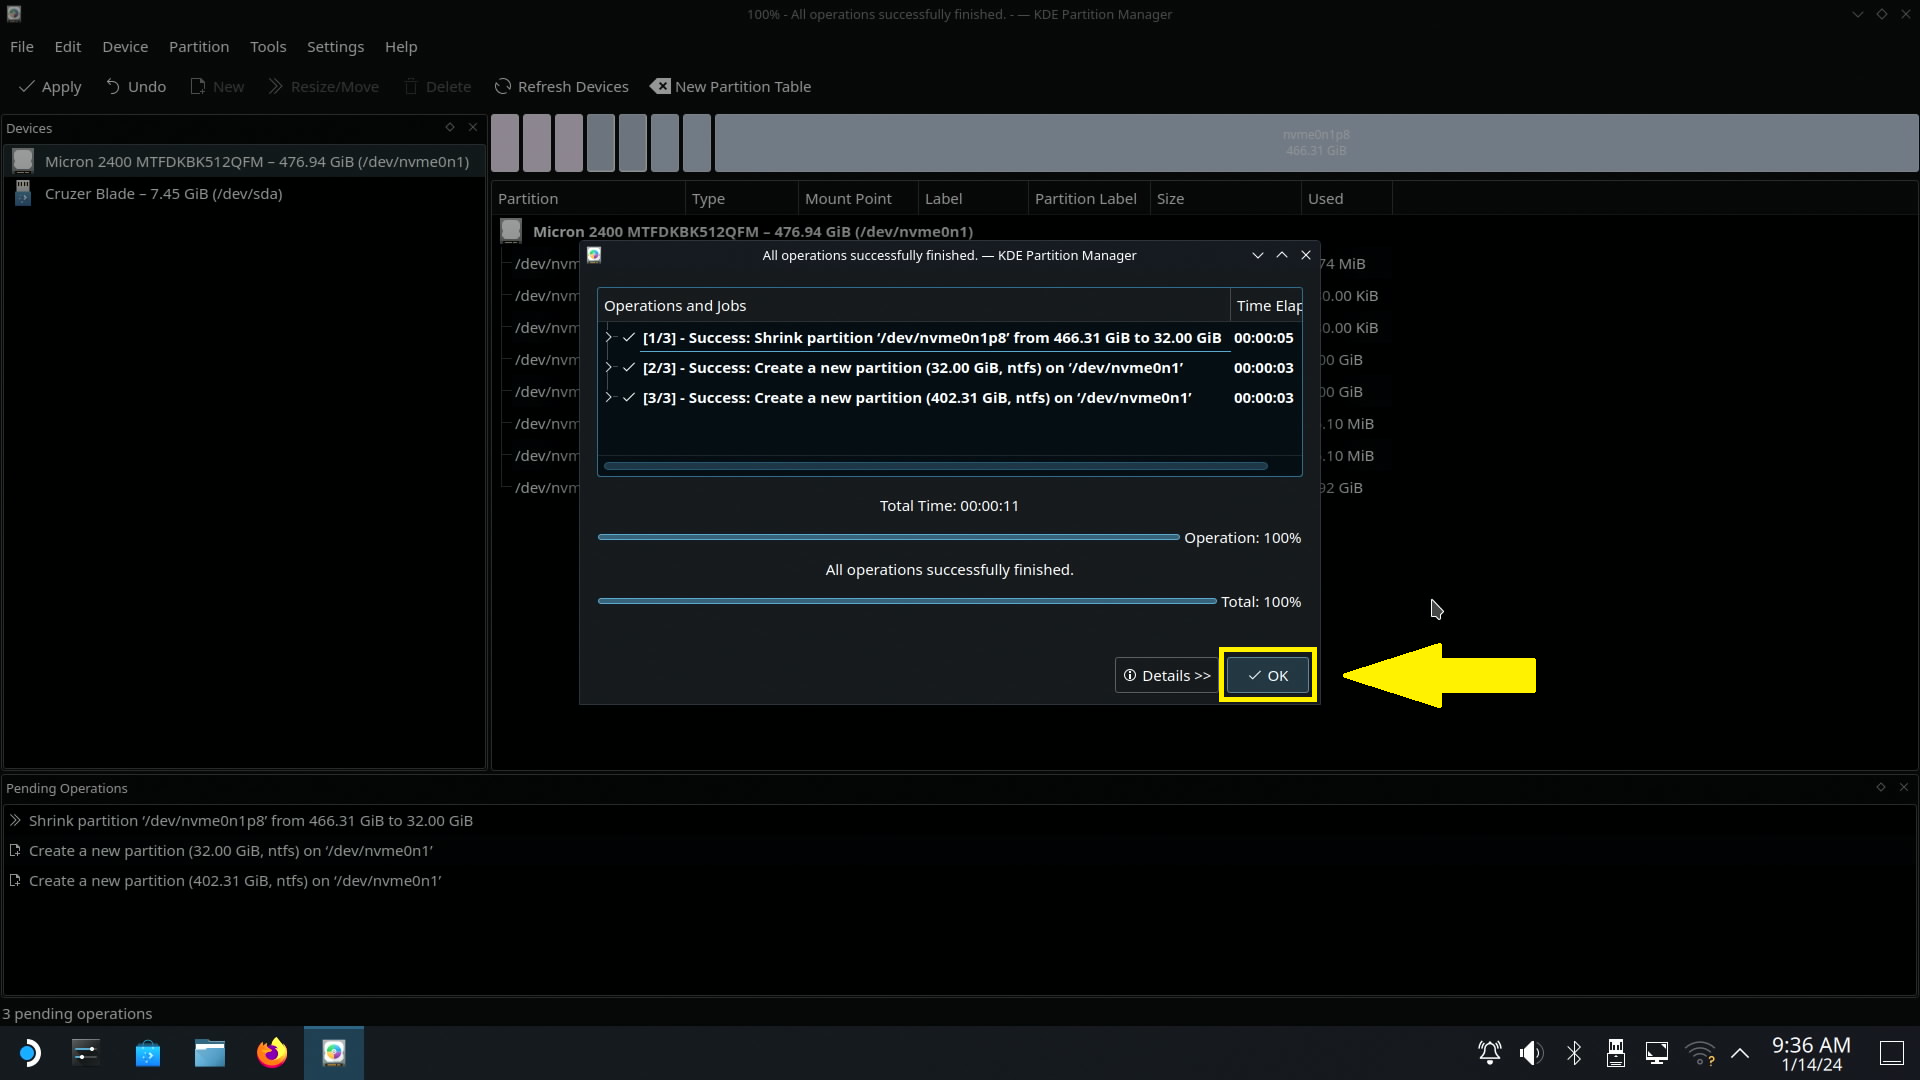Open the Bluetooth tray icon
Viewport: 1920px width, 1080px height.
pos(1574,1053)
